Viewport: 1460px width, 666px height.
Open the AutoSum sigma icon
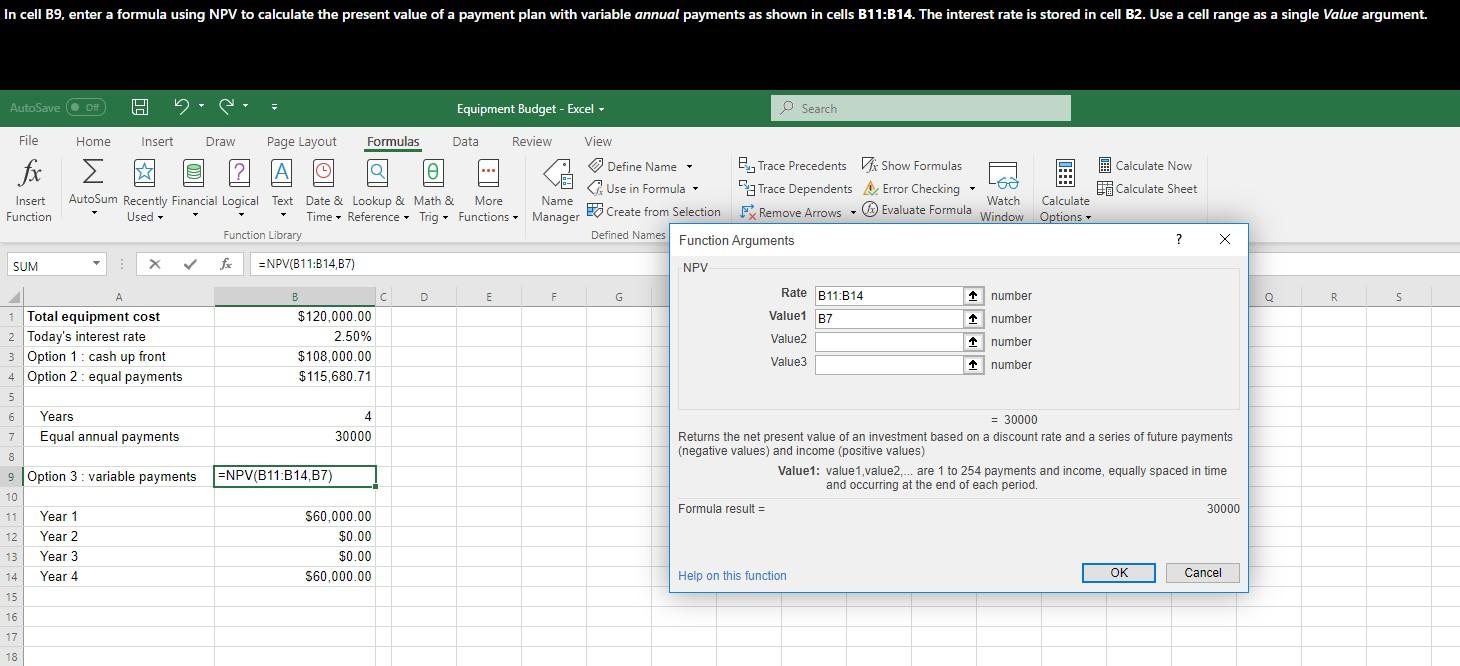pyautogui.click(x=92, y=174)
